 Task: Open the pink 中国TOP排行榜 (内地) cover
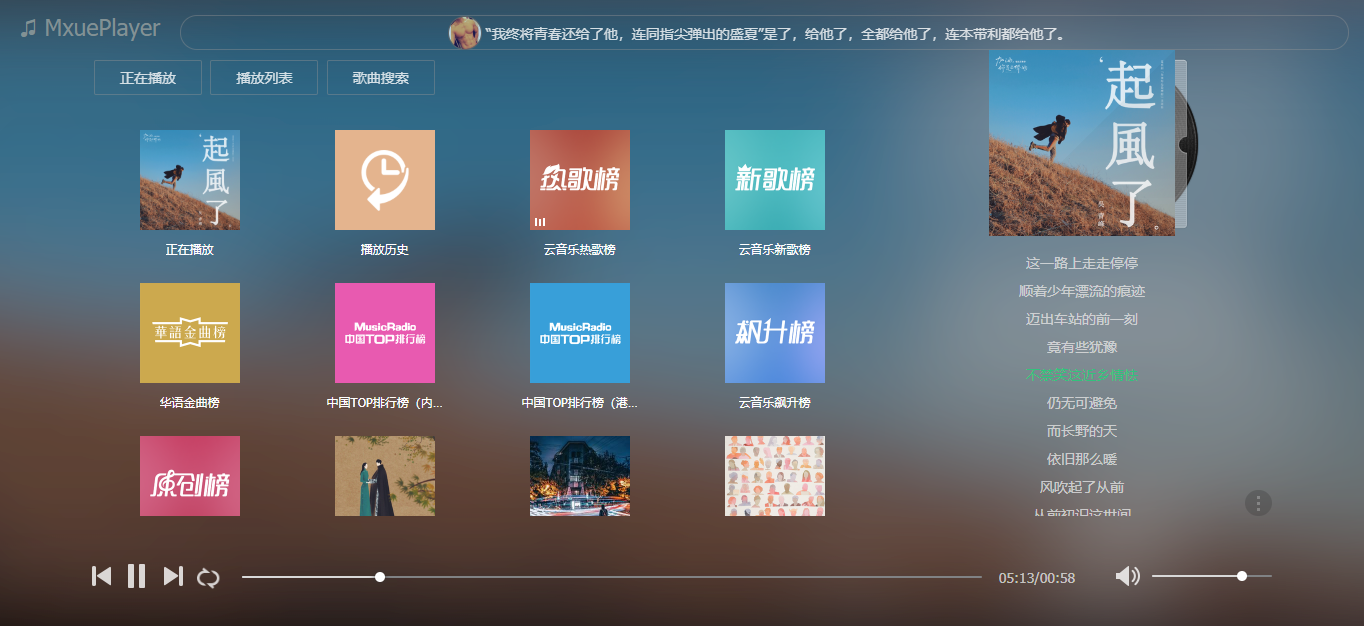click(x=385, y=333)
